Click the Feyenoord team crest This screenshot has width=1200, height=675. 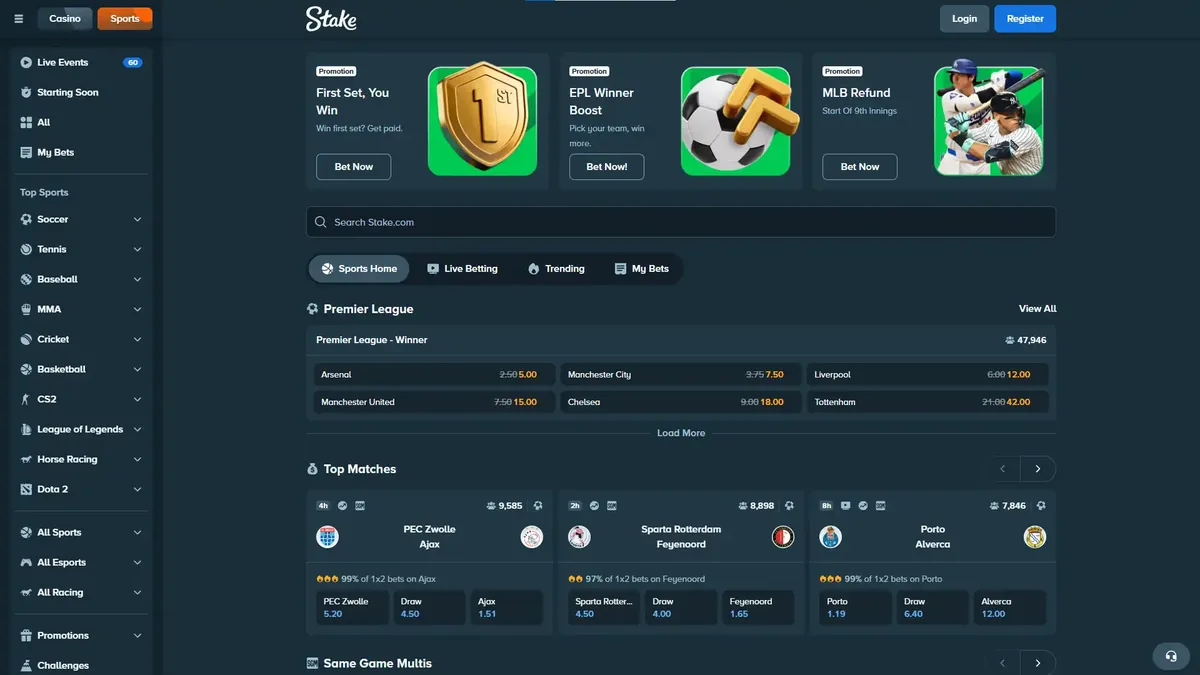click(783, 537)
